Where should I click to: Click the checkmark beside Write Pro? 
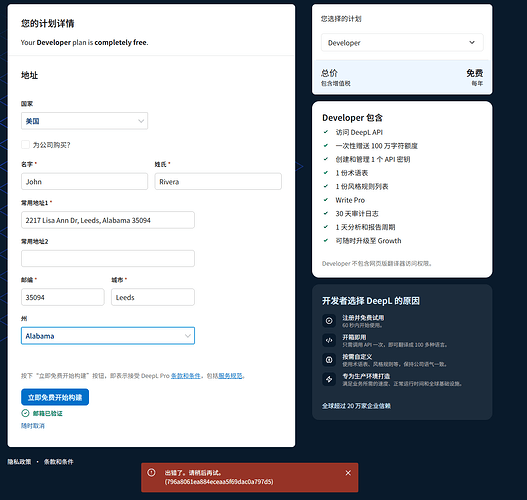[326, 200]
